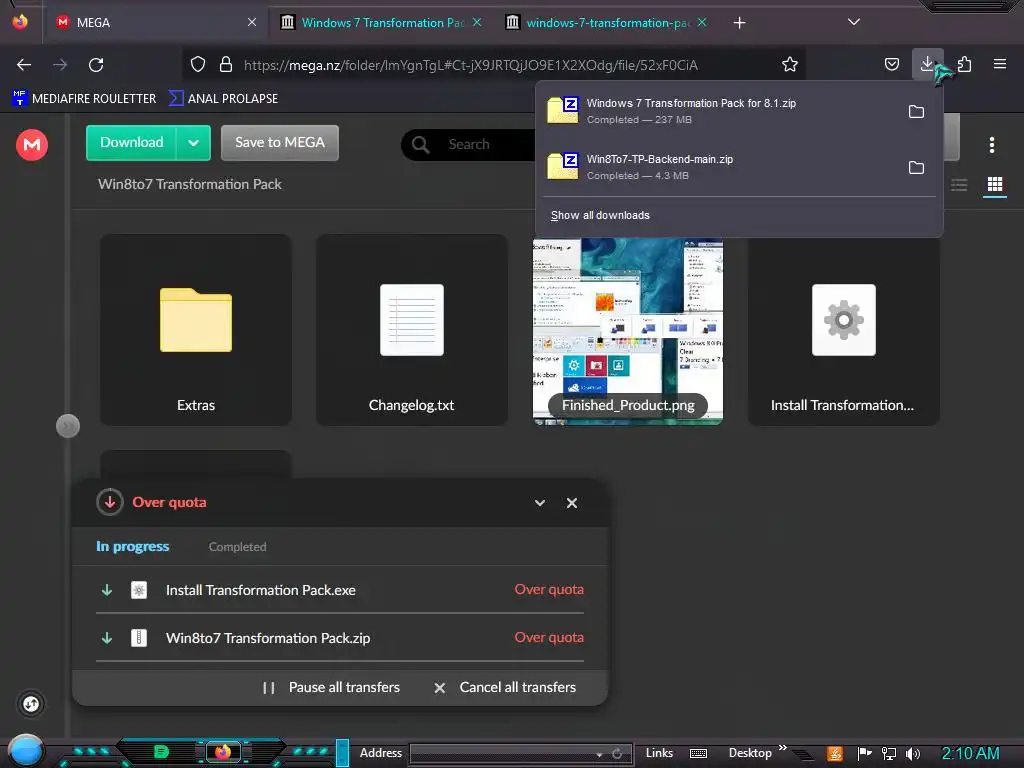Click the forward navigation arrow
Screen dimensions: 1024x768
coord(60,65)
